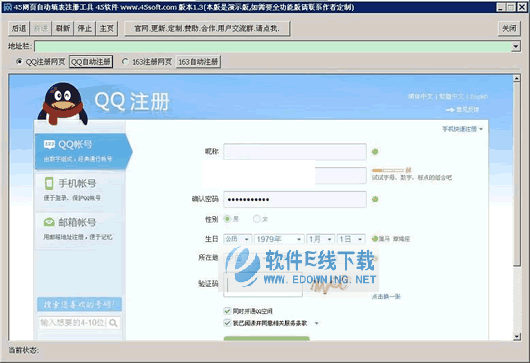The width and height of the screenshot is (530, 363).
Task: Select the 163注册网页 radio button
Action: 125,62
